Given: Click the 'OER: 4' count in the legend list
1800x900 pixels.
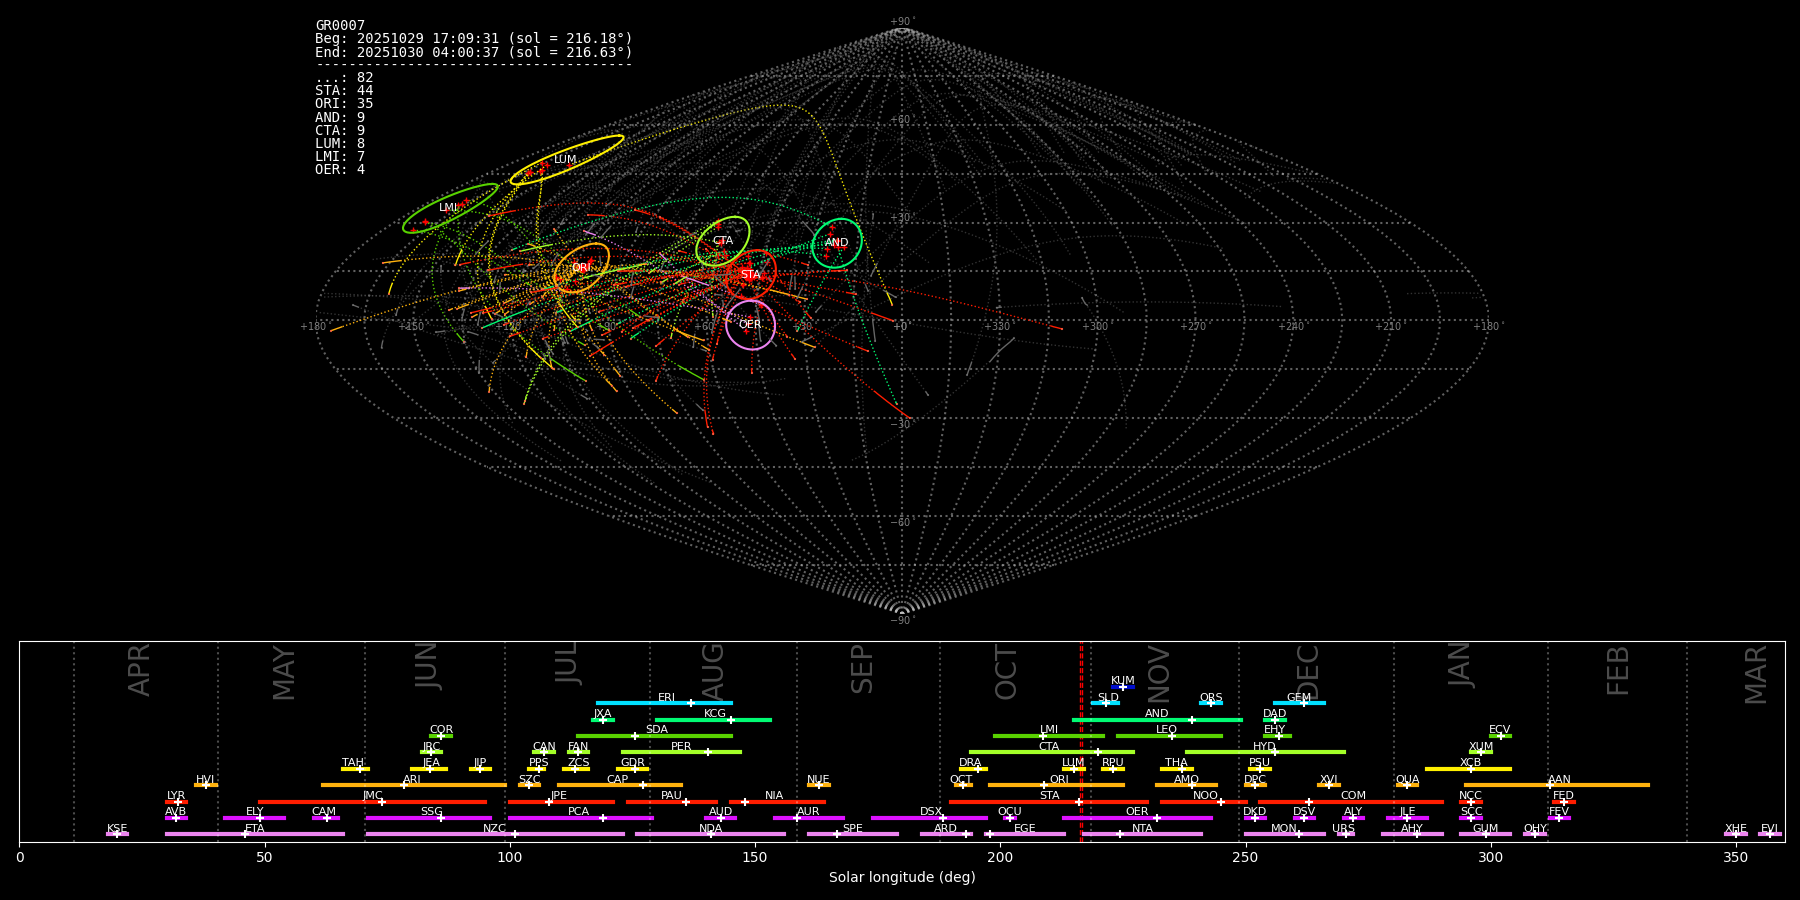Looking at the screenshot, I should point(340,170).
